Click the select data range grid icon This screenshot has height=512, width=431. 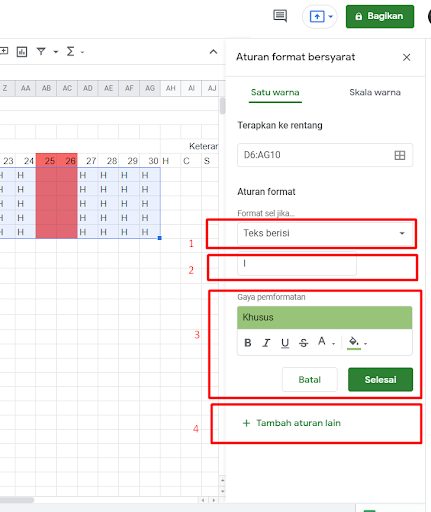pyautogui.click(x=400, y=155)
